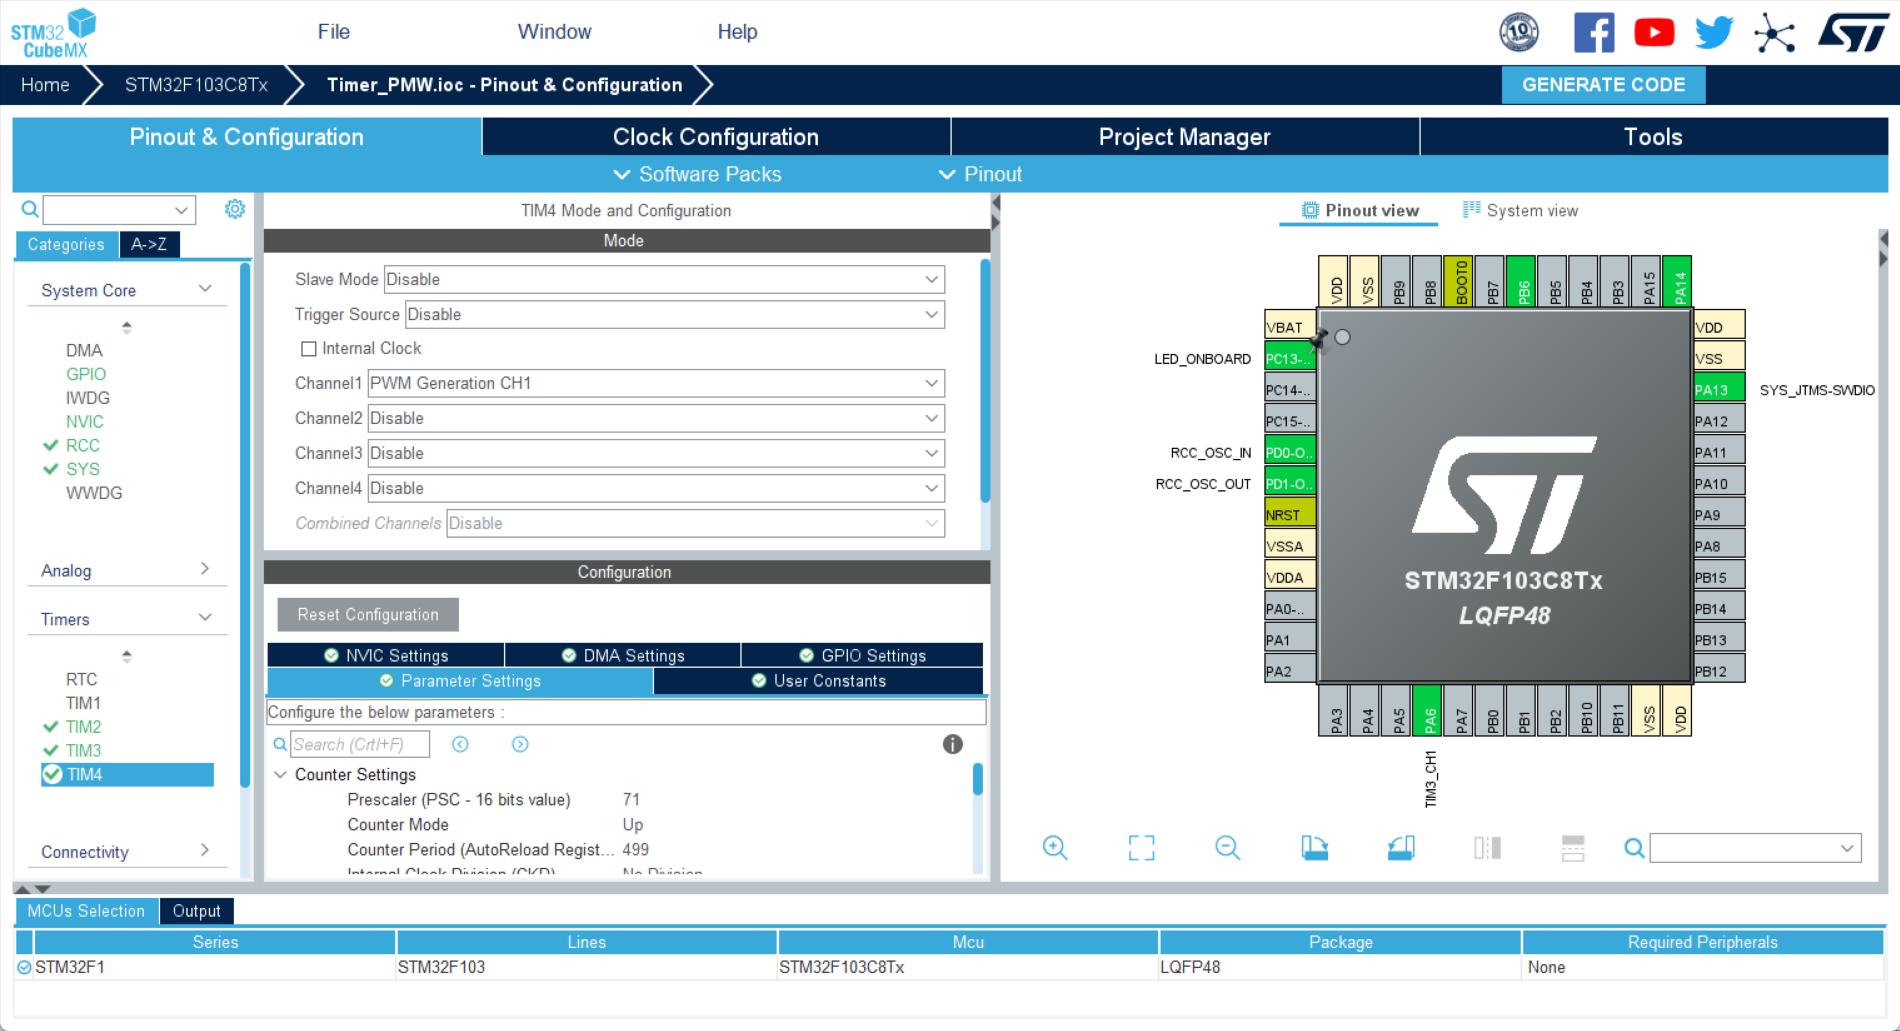Rotate the chip view clockwise
Viewport: 1900px width, 1031px height.
click(x=1315, y=848)
